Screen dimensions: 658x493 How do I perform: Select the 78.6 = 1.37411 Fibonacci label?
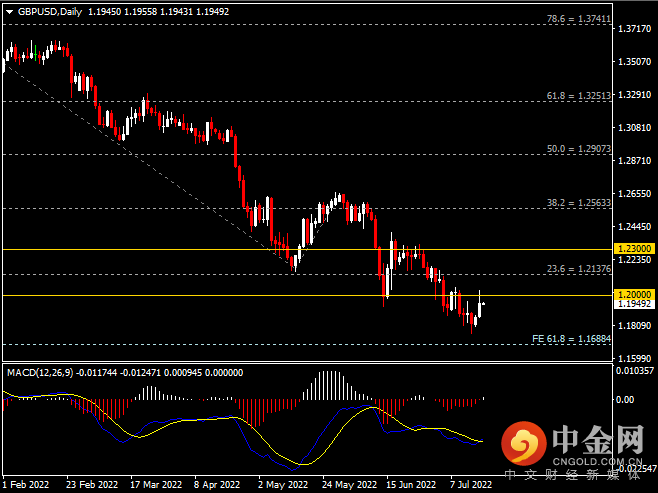pos(579,19)
